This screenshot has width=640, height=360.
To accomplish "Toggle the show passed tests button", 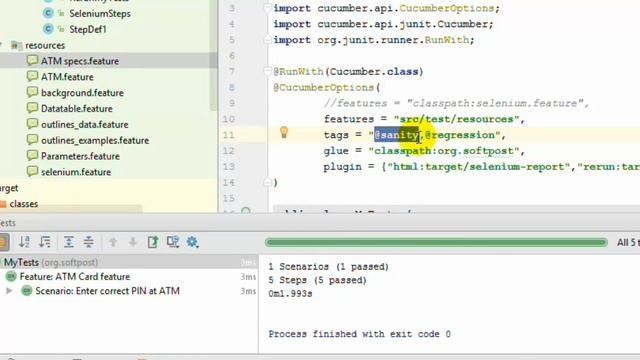I will coord(4,242).
